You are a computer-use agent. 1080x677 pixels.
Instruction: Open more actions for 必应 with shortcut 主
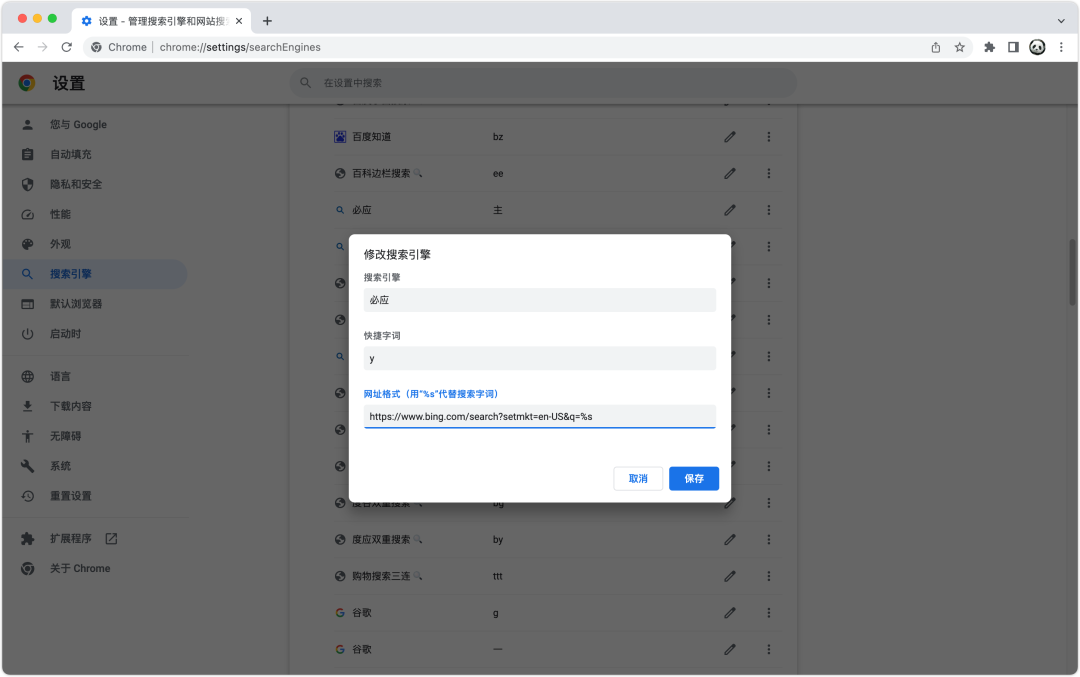point(769,210)
